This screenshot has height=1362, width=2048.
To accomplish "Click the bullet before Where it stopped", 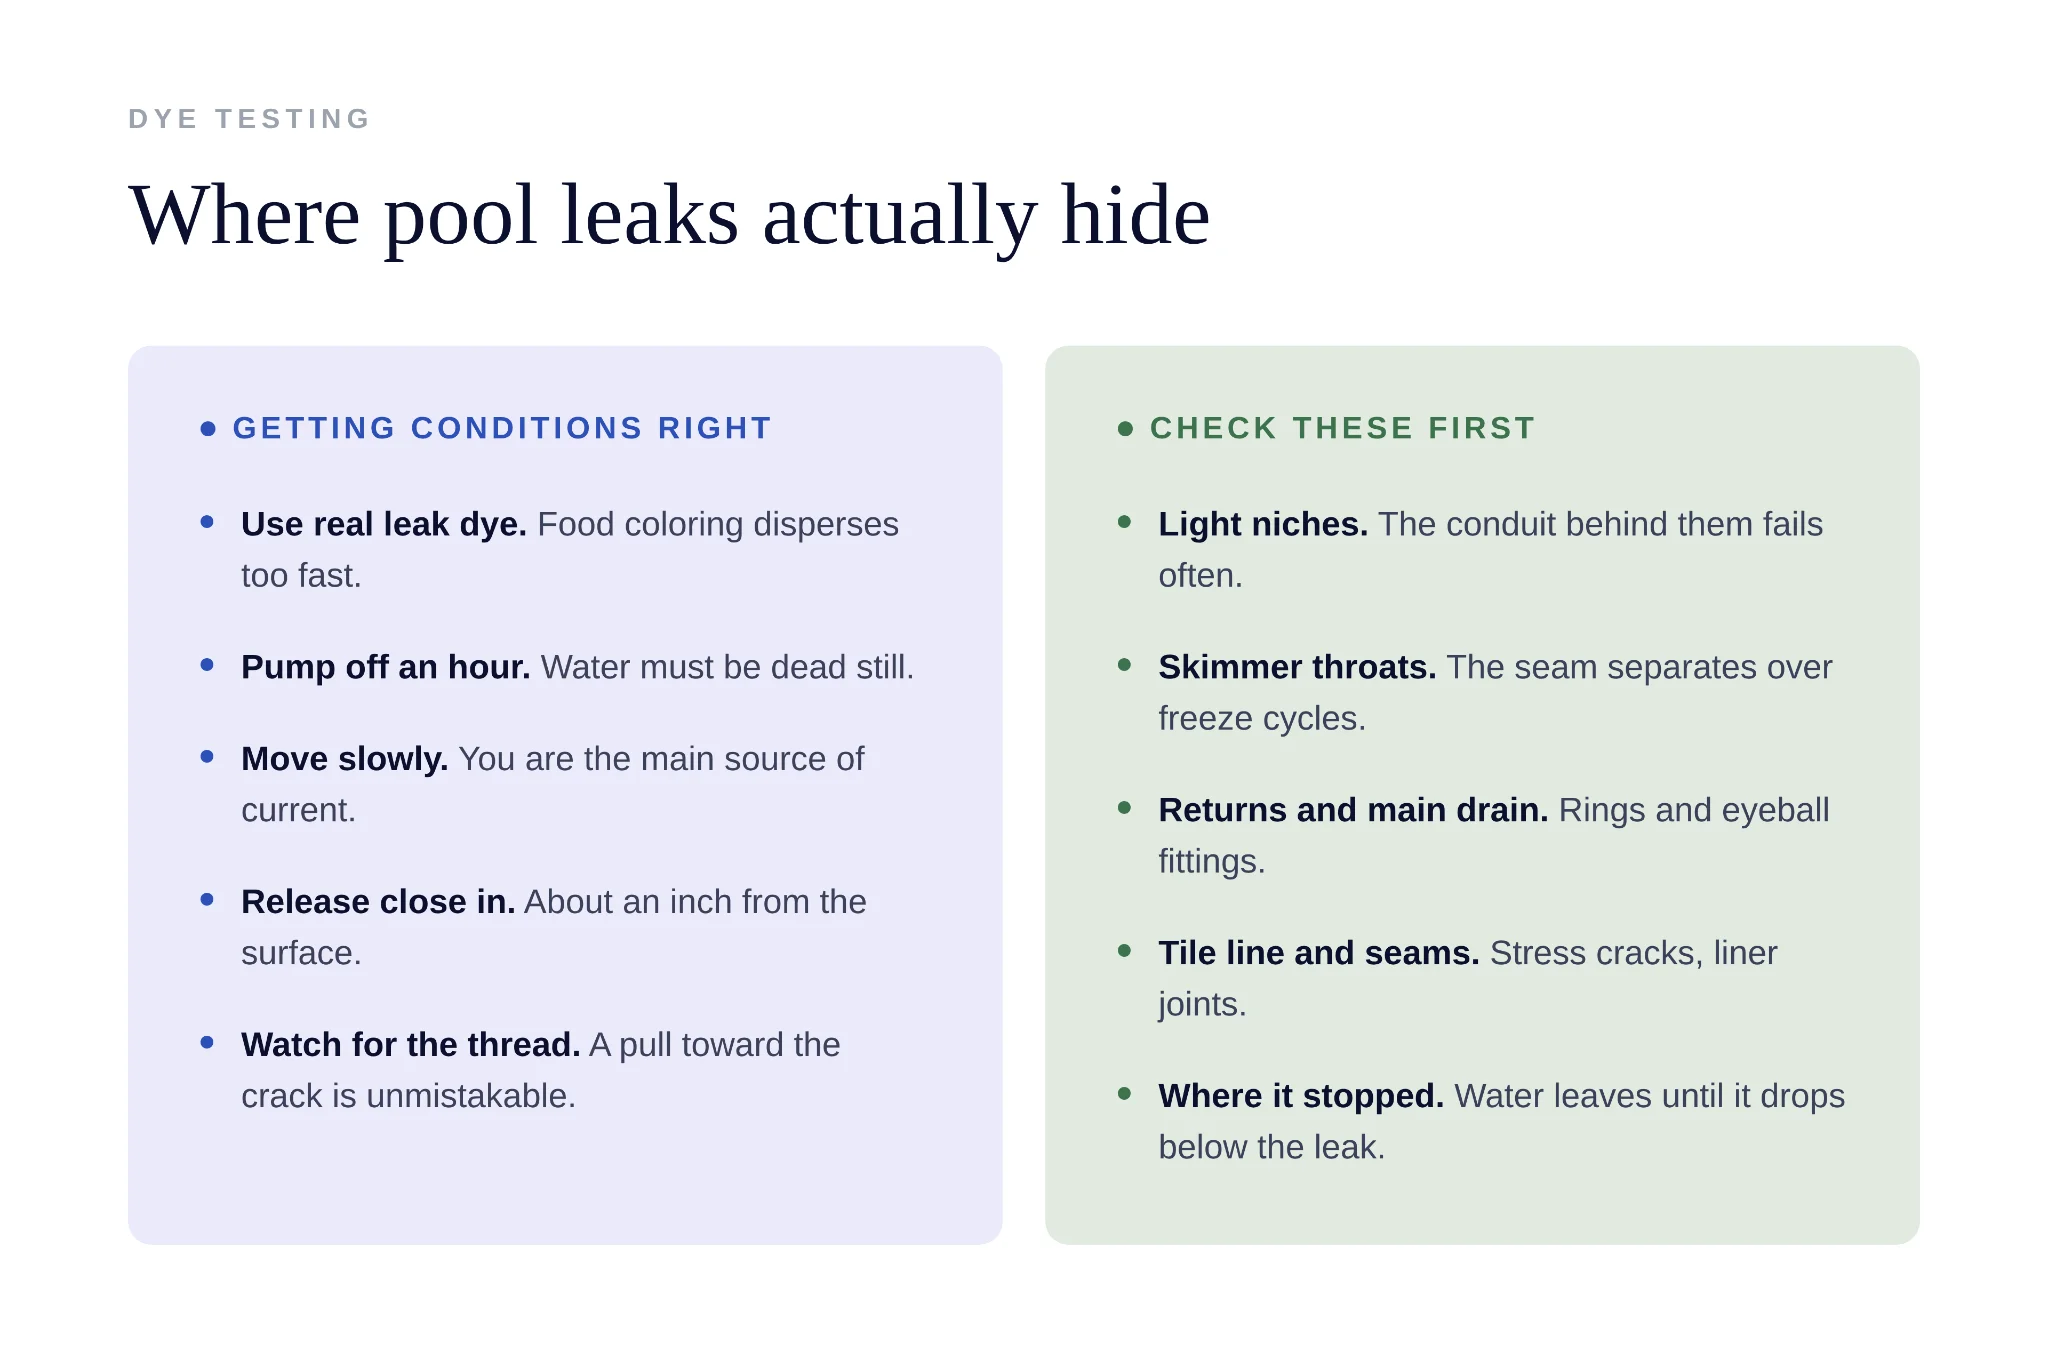I will tap(1124, 1093).
